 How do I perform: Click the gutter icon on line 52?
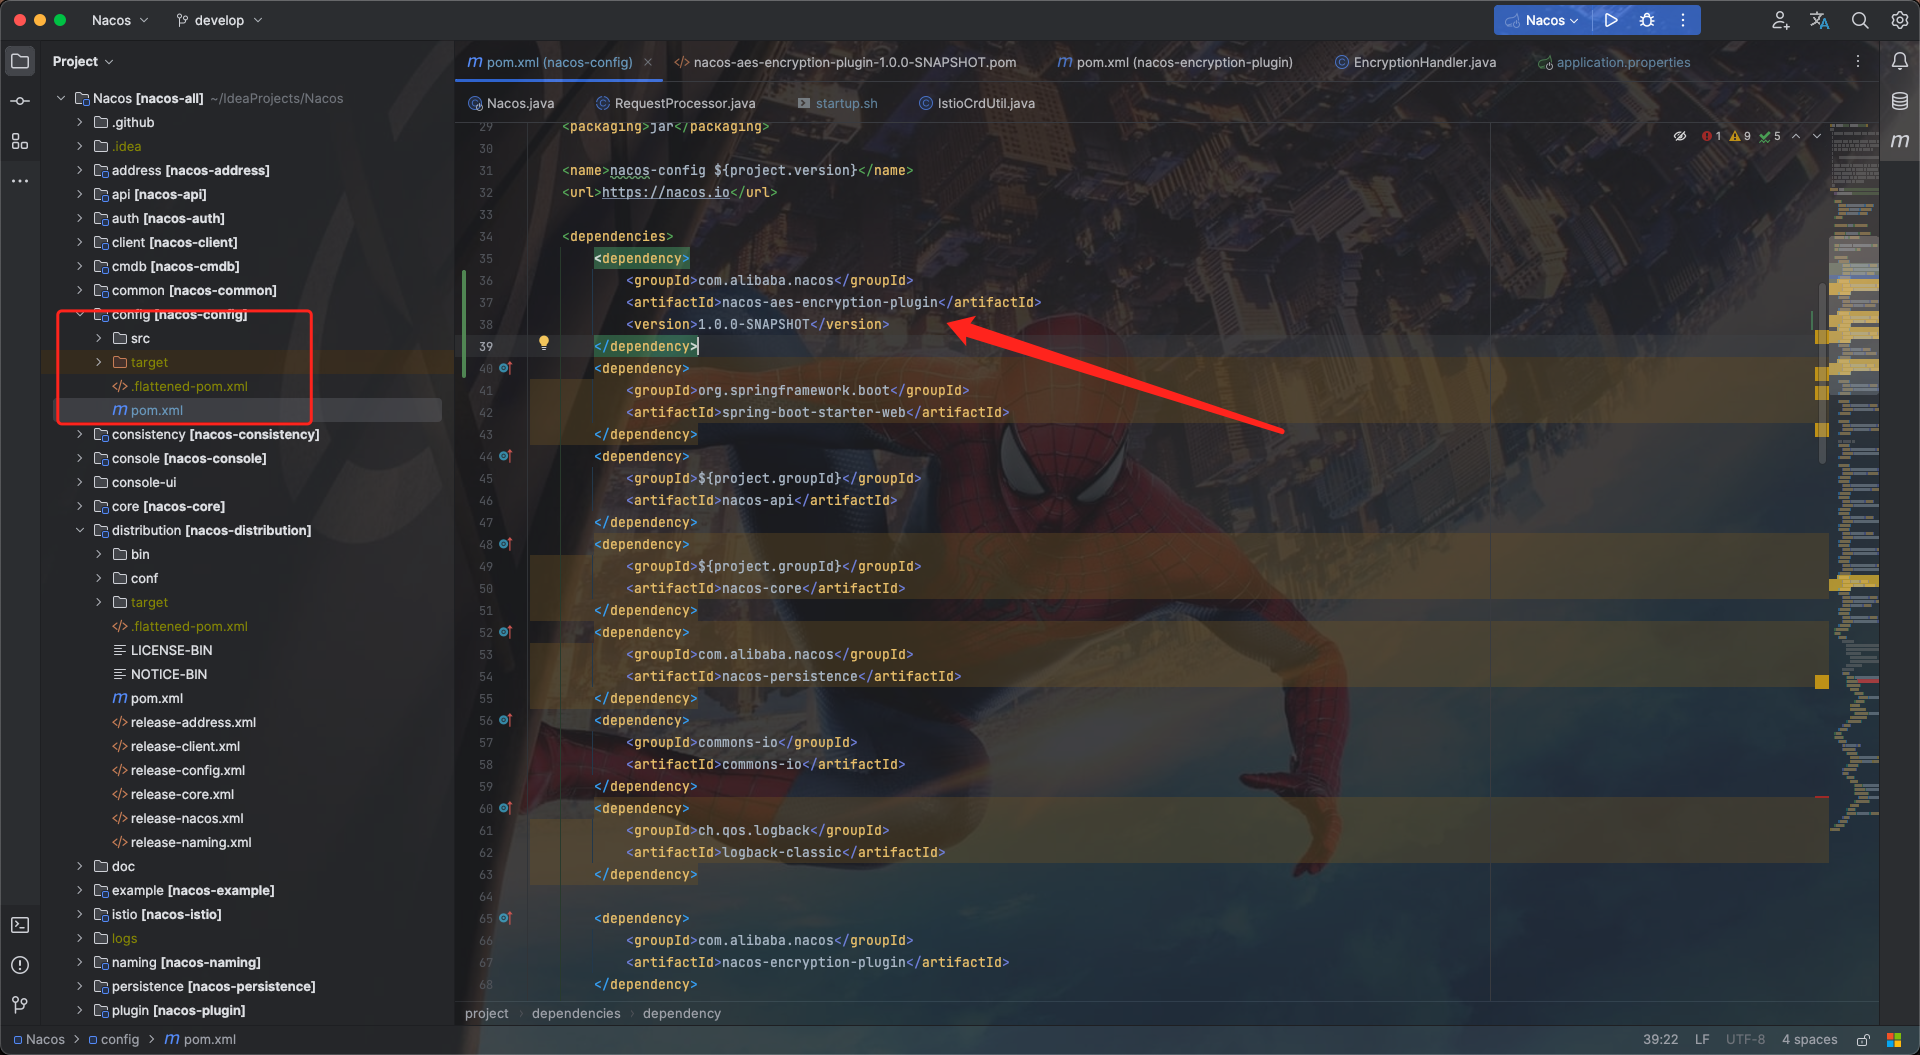click(505, 632)
